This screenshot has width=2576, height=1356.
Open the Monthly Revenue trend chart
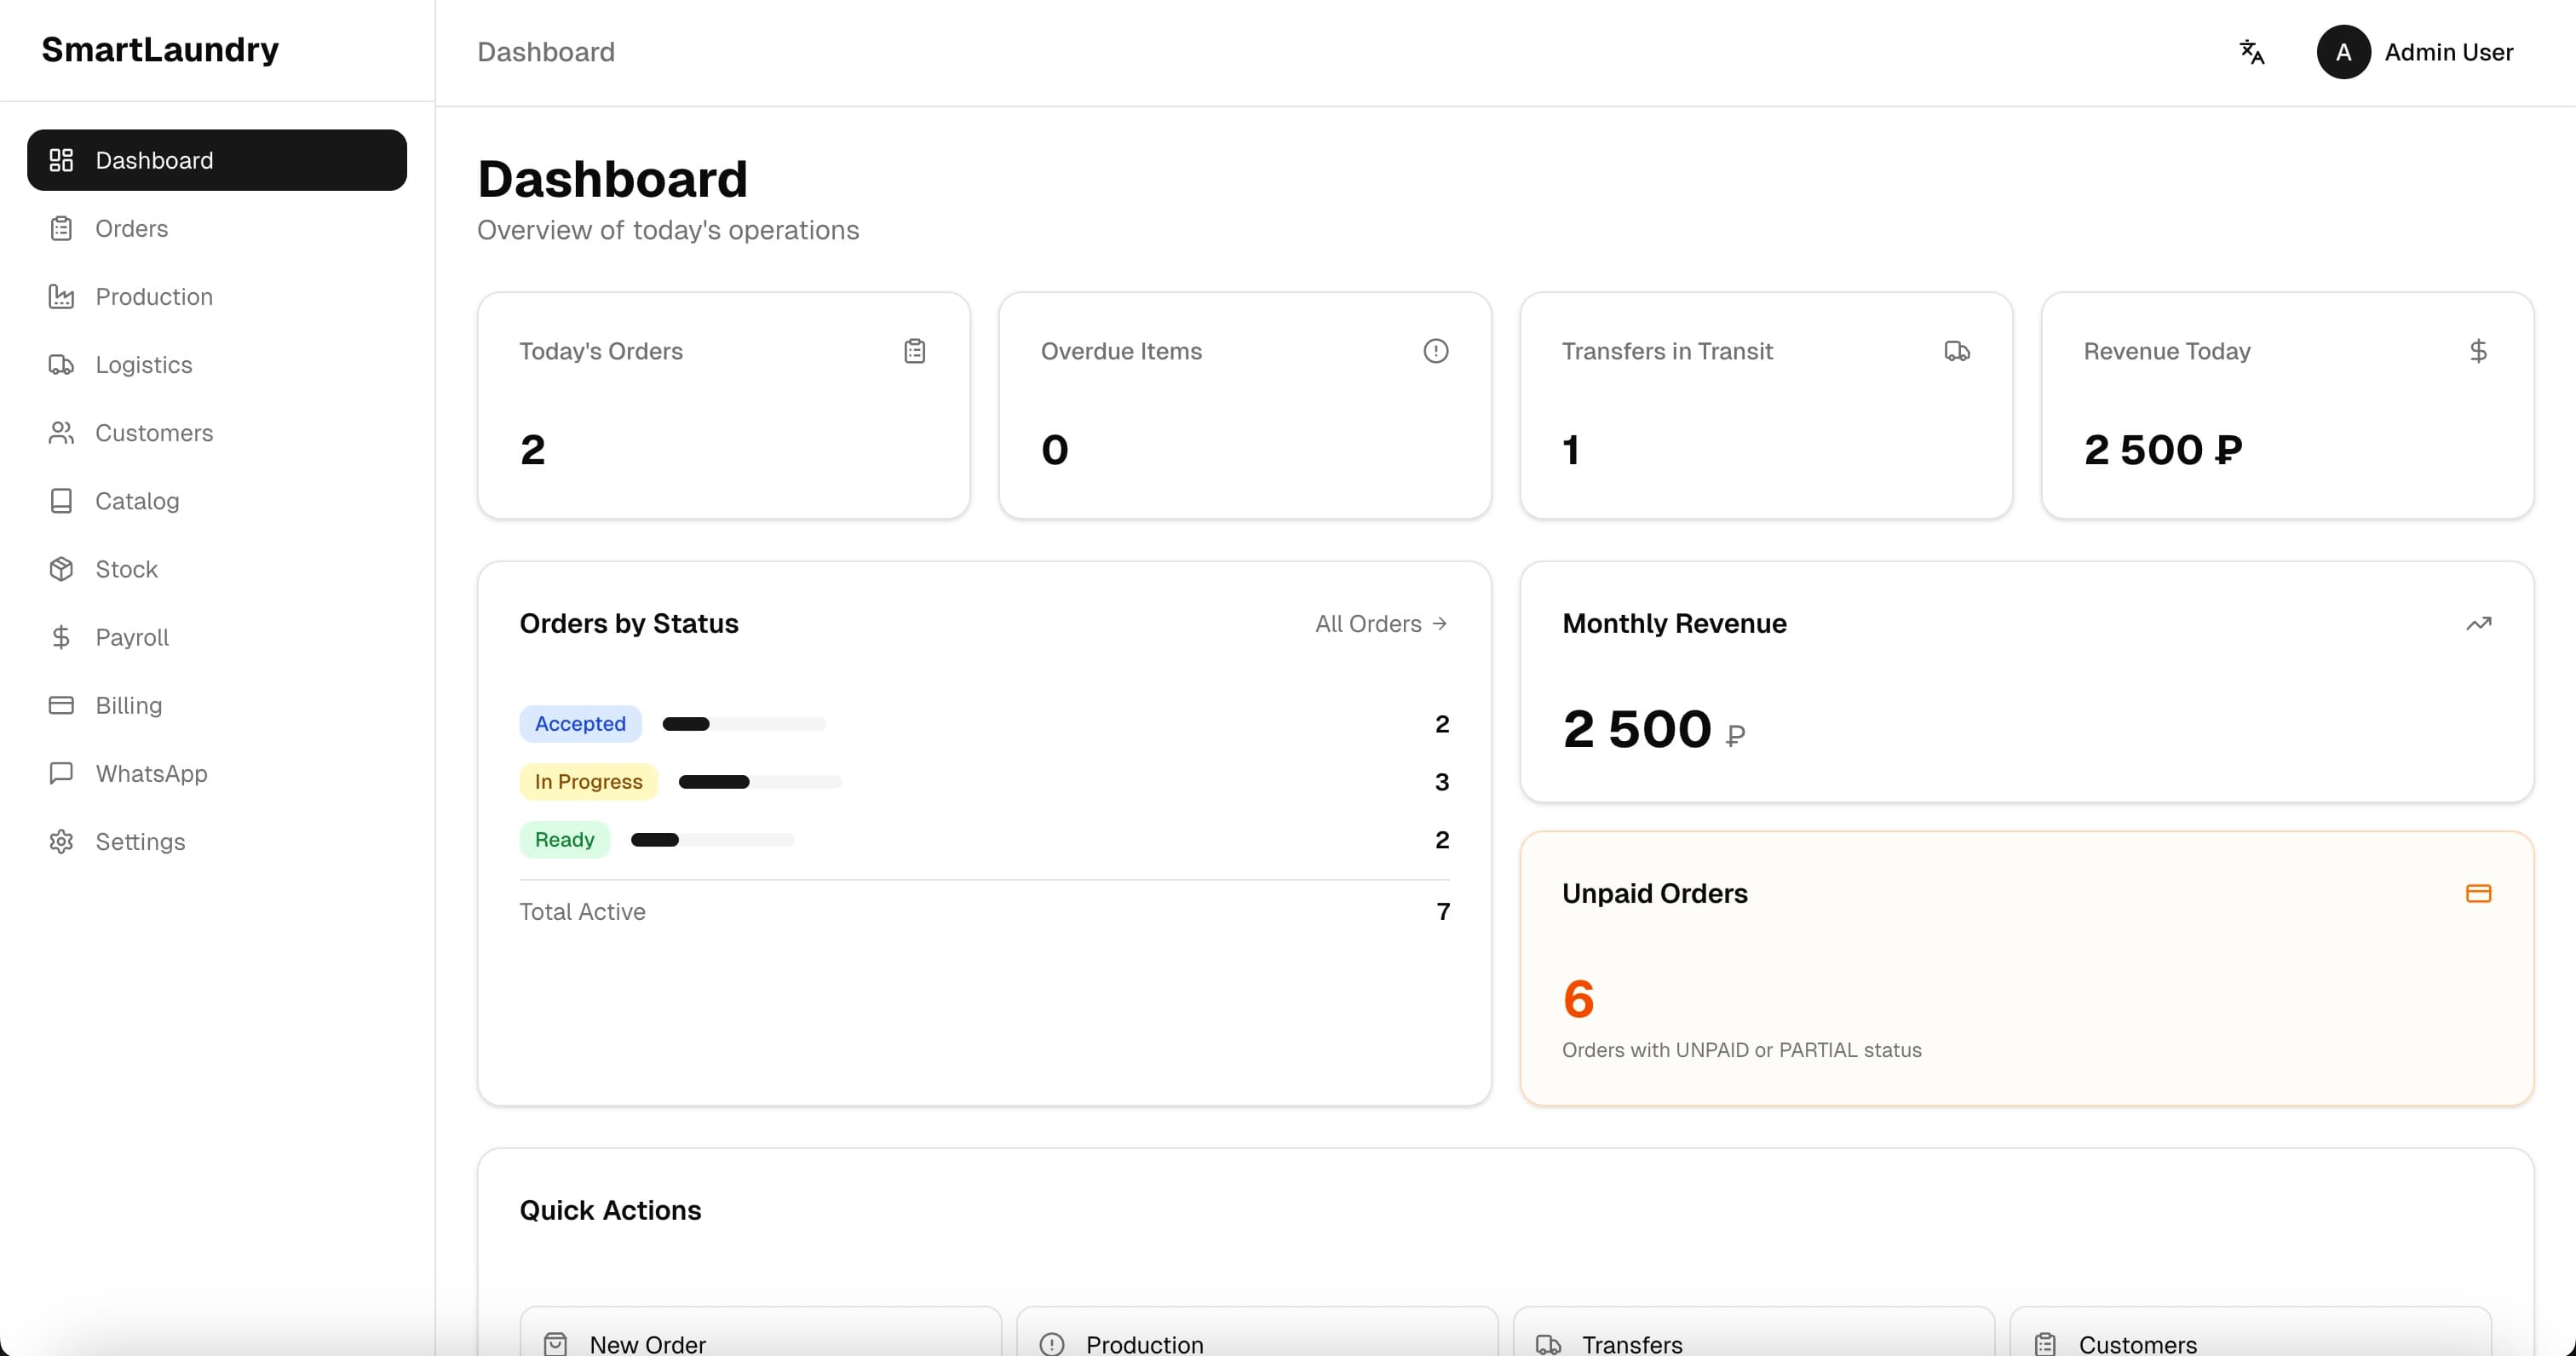(x=2479, y=623)
